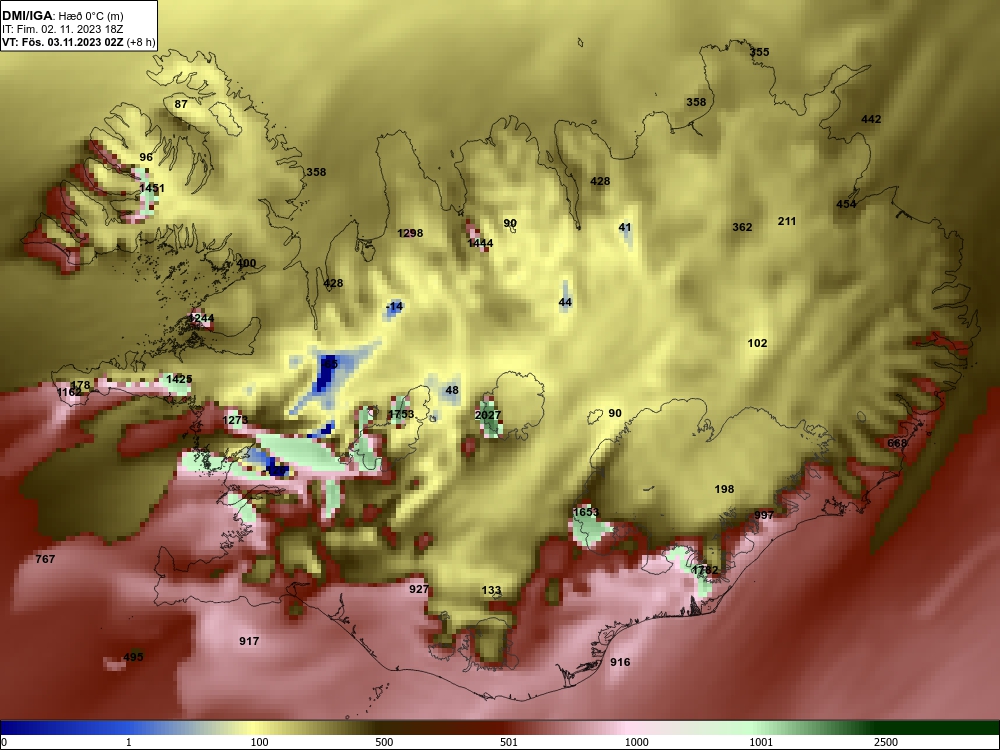Viewport: 1000px width, 750px height.
Task: Select the map value 96
Action: [x=146, y=157]
